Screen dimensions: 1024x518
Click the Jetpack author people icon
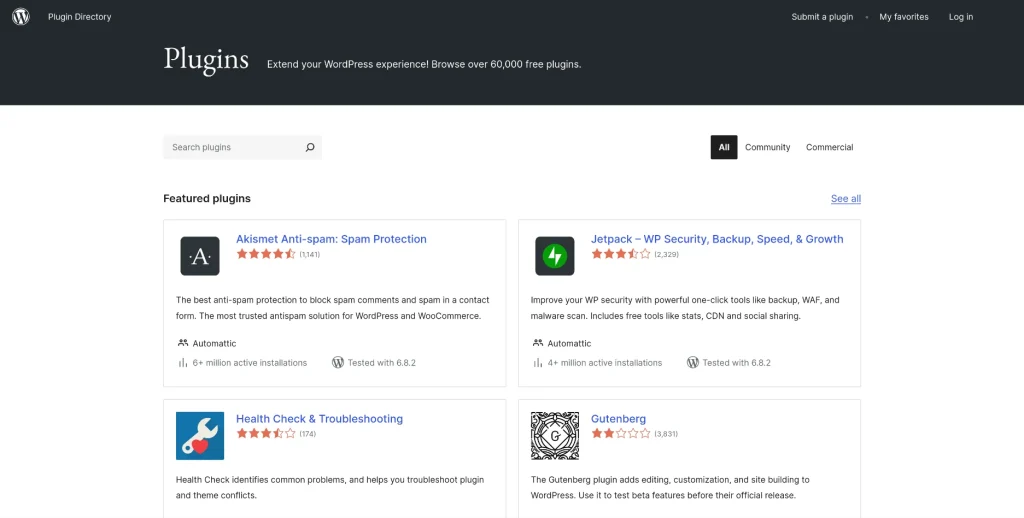pyautogui.click(x=538, y=343)
